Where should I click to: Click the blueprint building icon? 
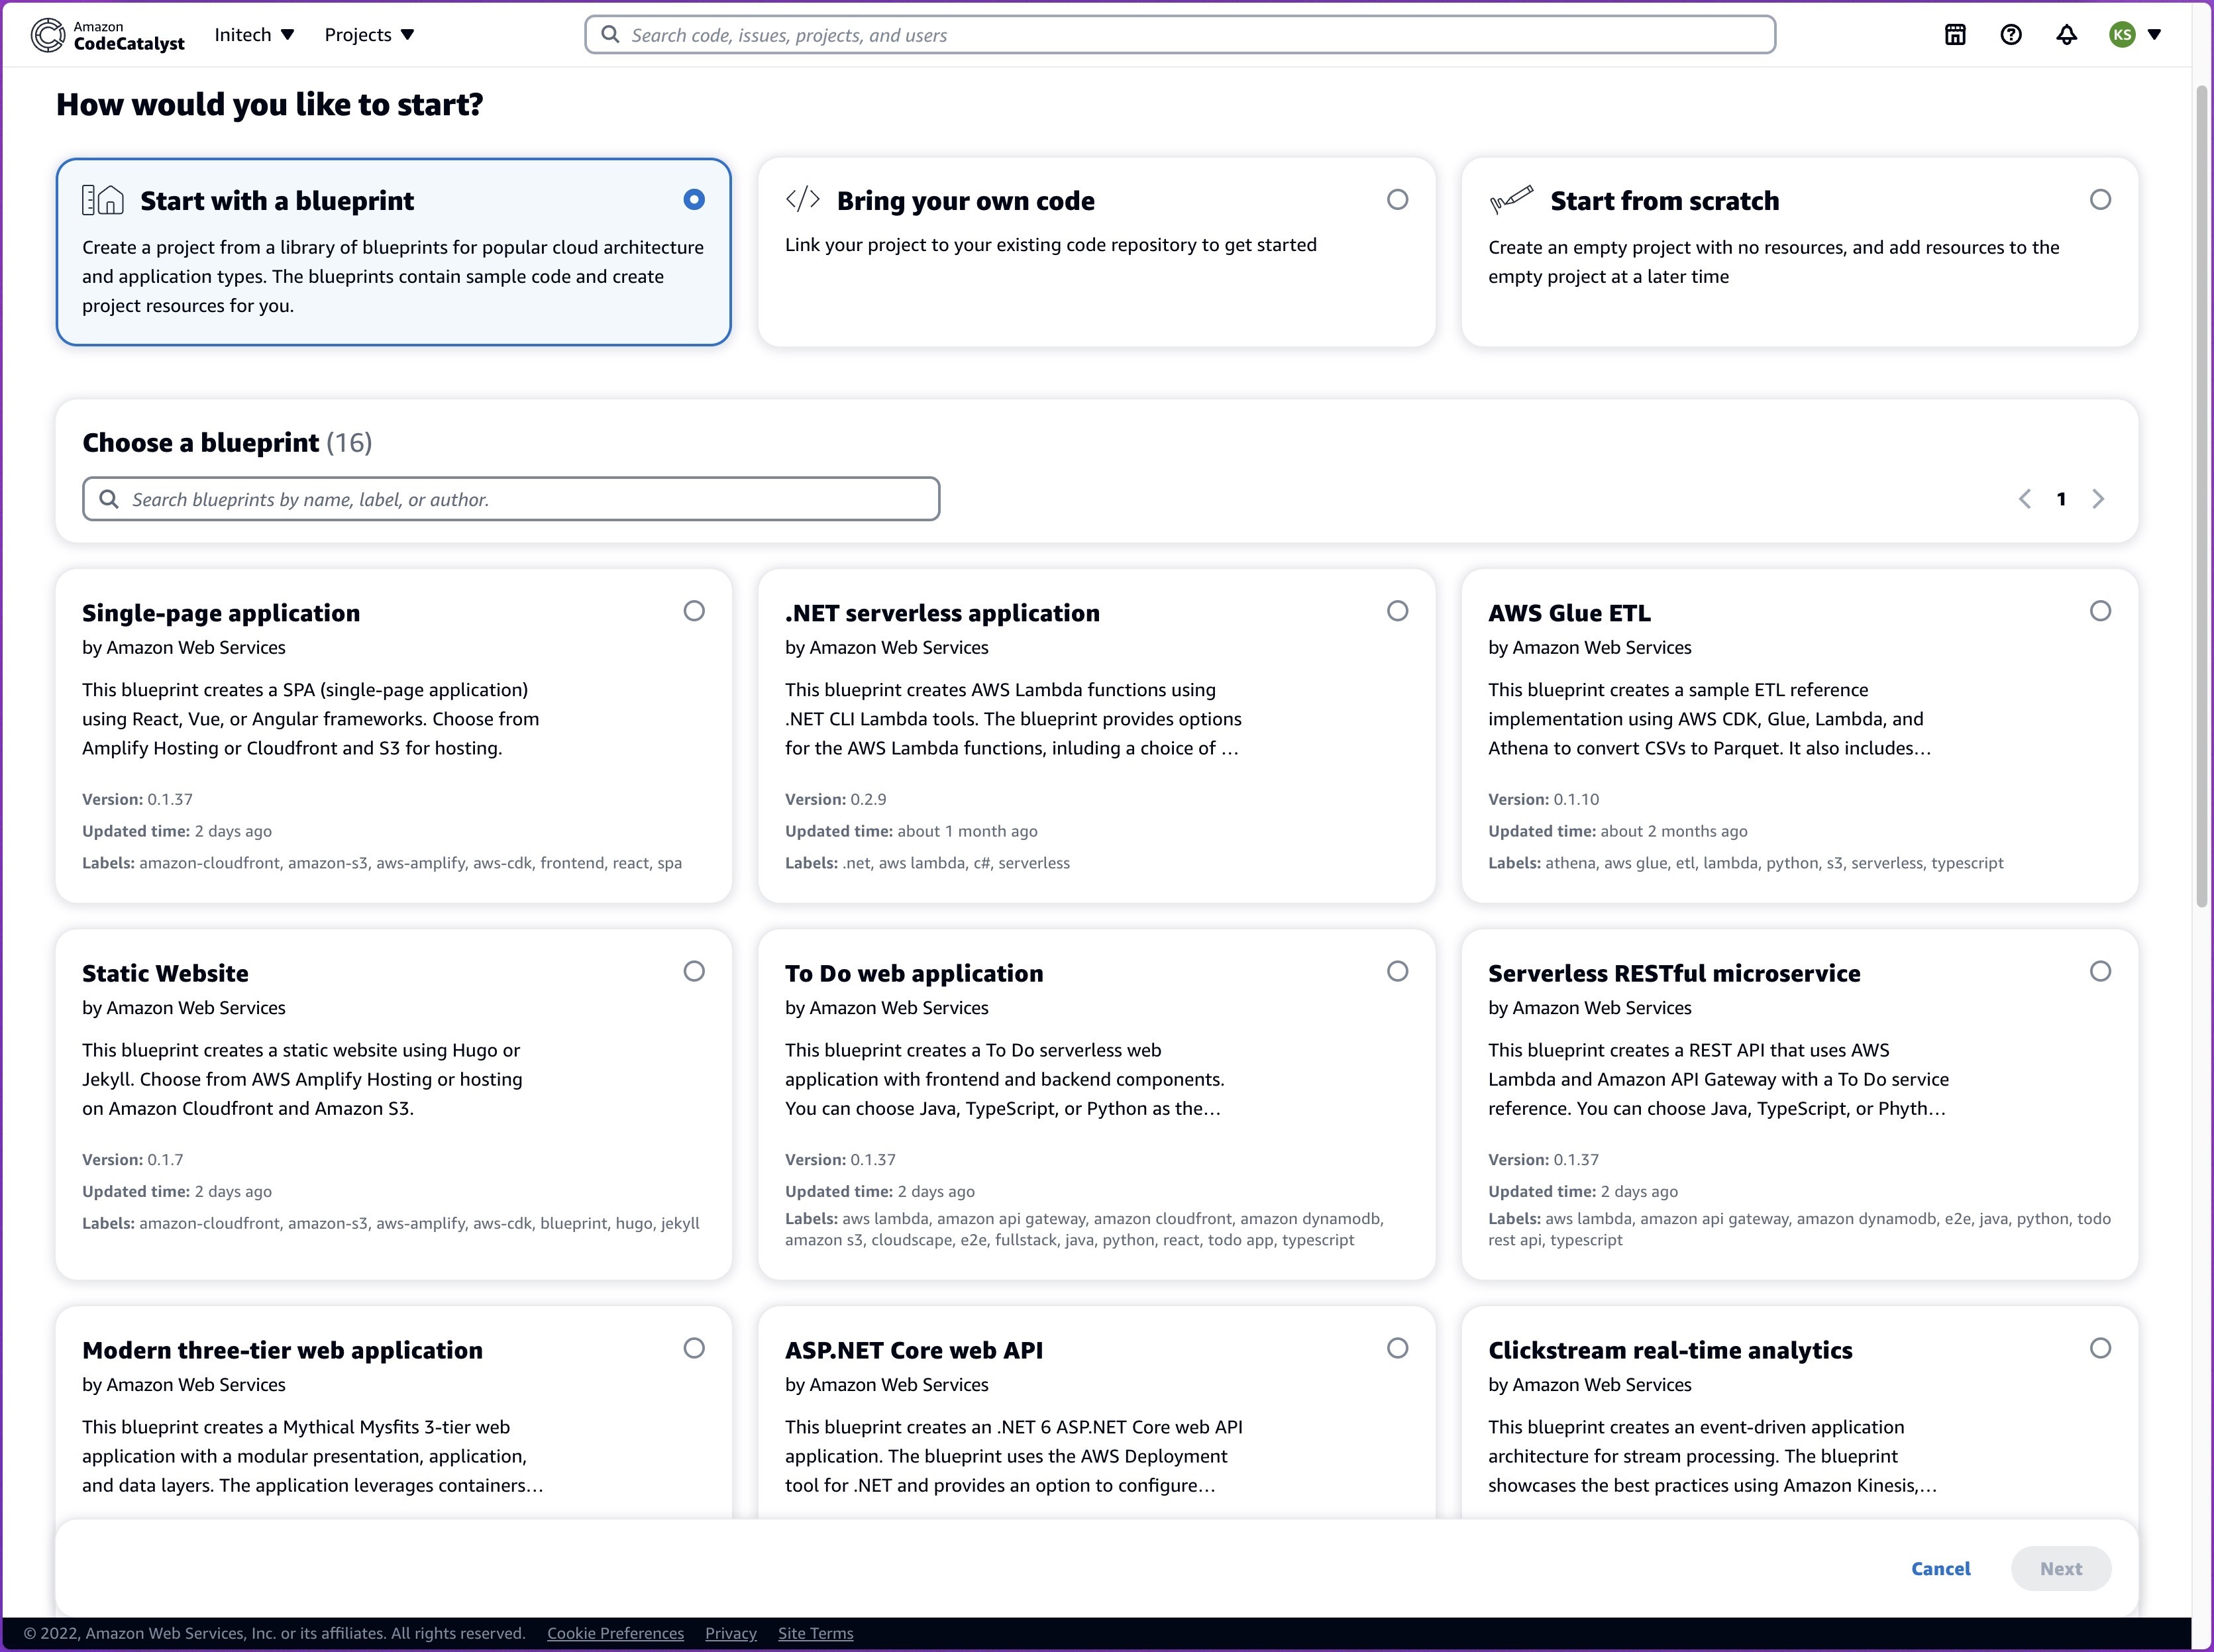[x=103, y=200]
